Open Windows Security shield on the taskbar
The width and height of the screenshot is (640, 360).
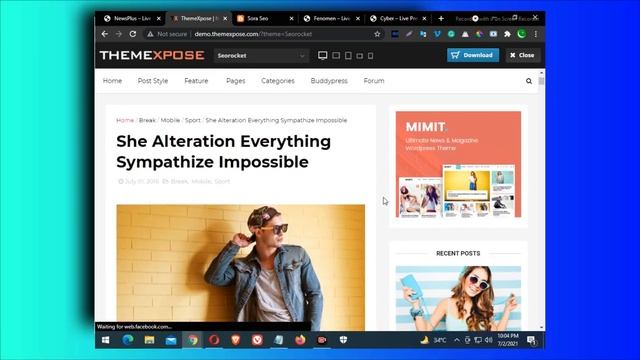click(343, 340)
